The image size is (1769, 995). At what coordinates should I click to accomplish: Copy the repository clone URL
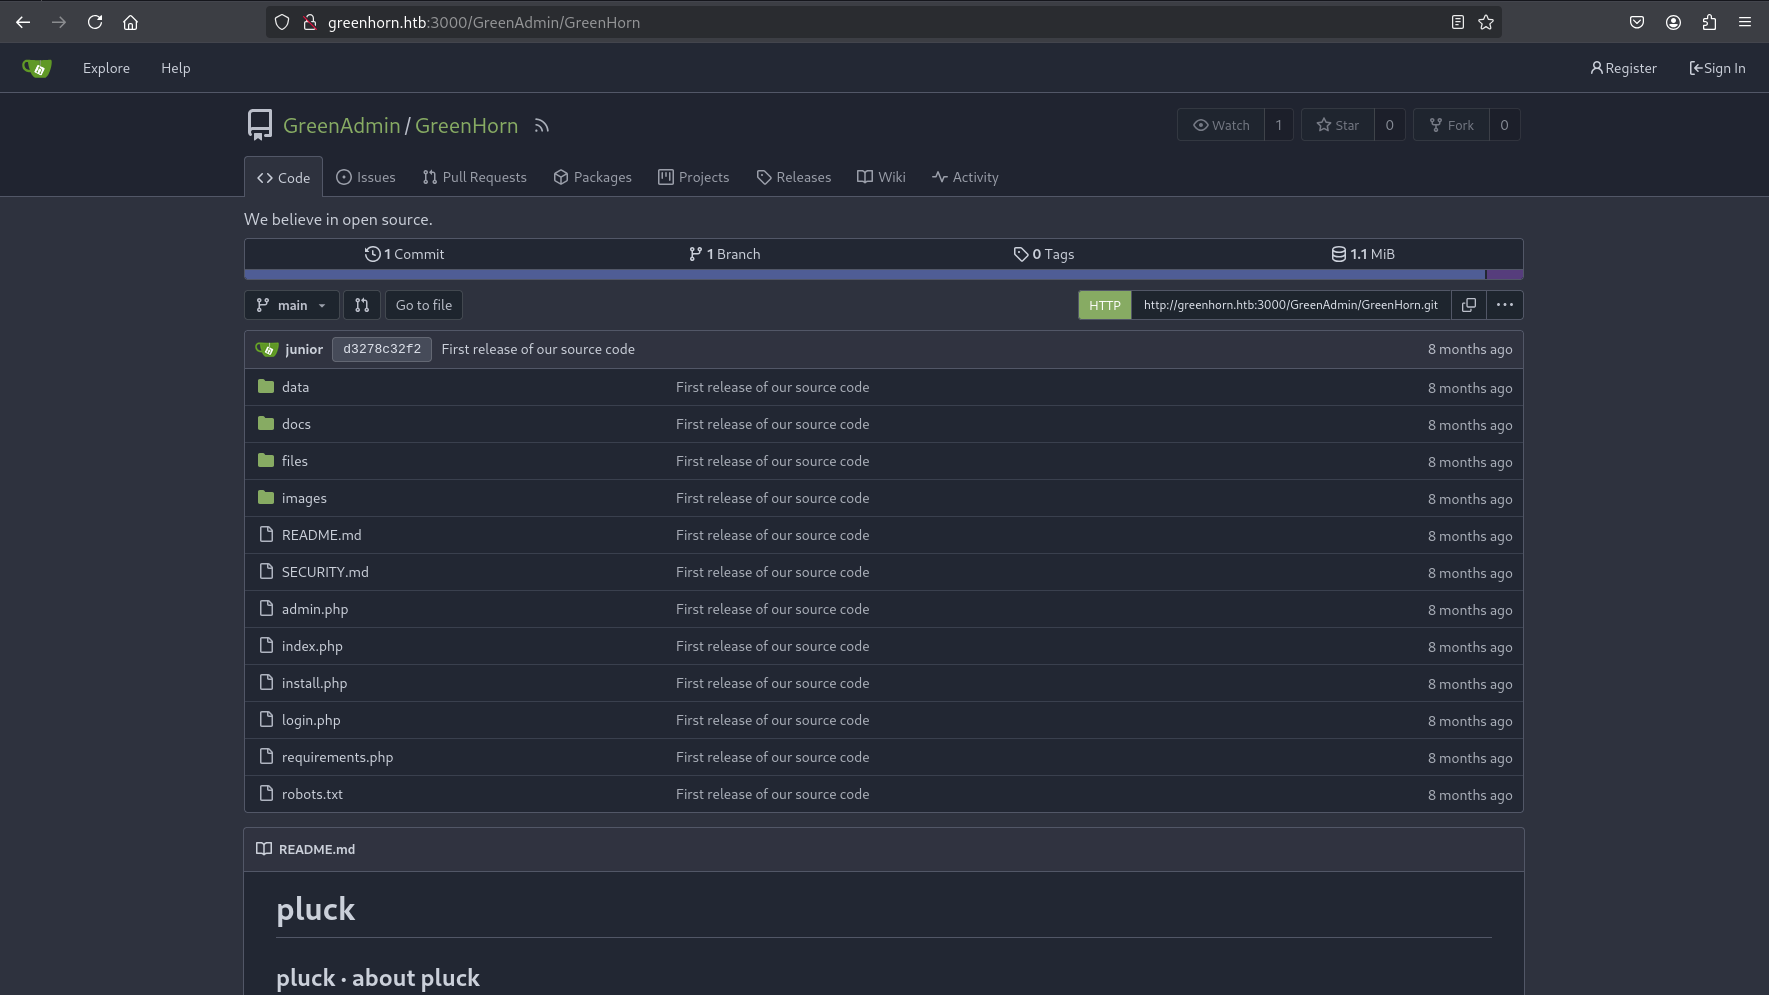[x=1468, y=305]
